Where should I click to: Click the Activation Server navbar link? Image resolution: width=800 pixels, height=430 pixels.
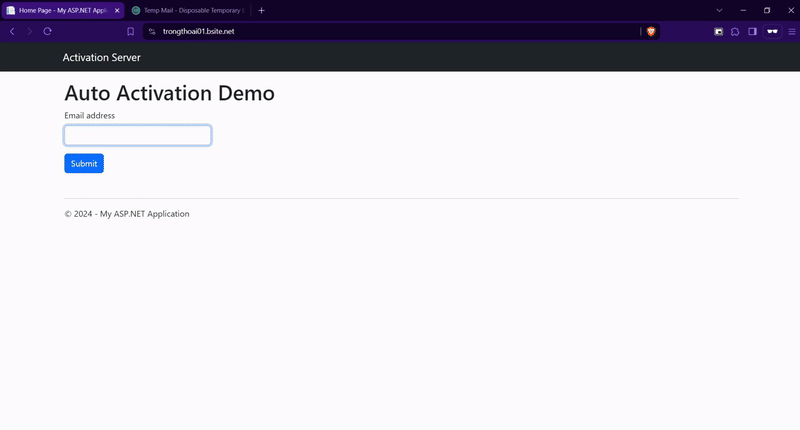click(x=101, y=57)
